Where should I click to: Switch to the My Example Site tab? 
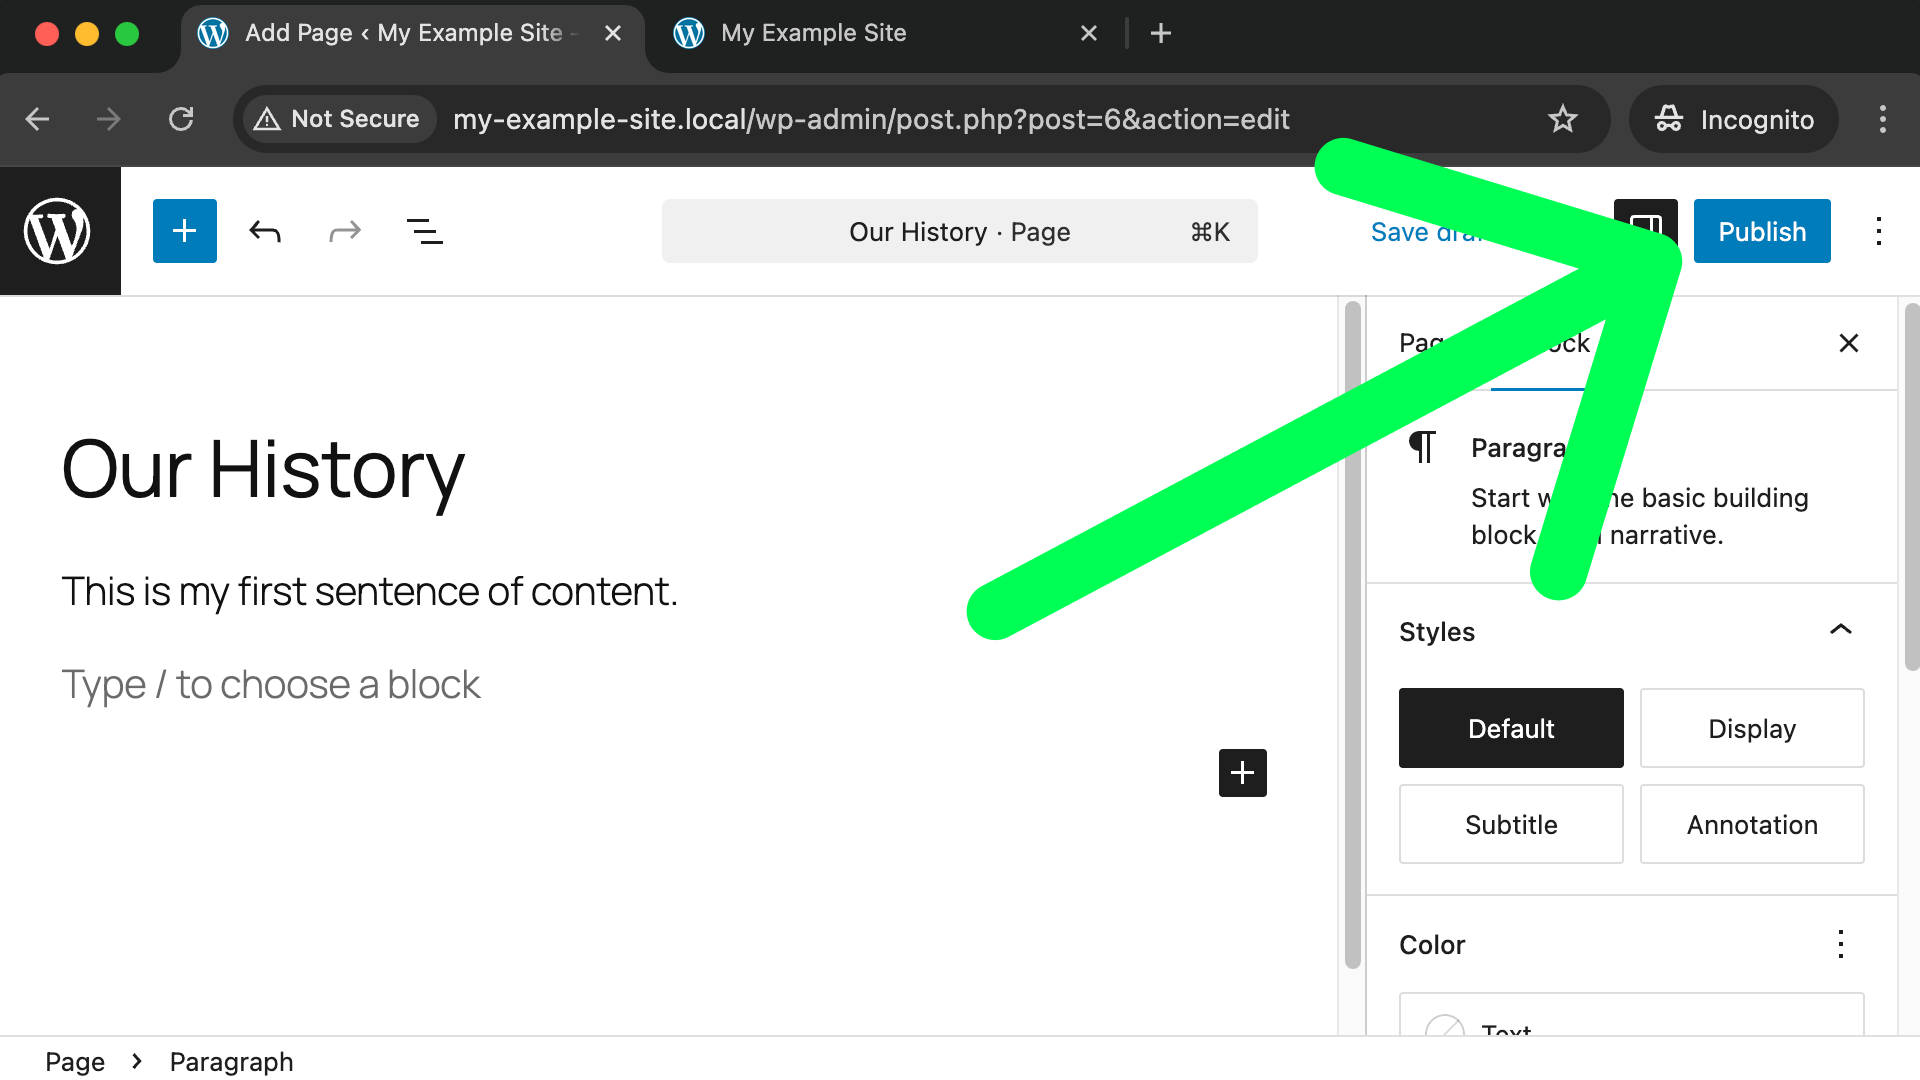pyautogui.click(x=813, y=33)
